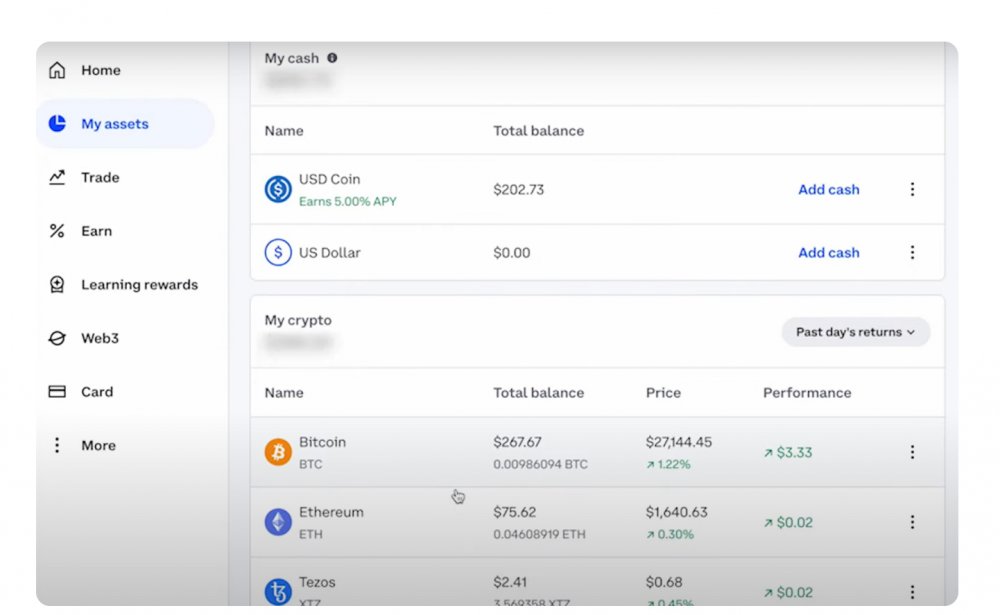This screenshot has height=615, width=1000.
Task: Open the Web3 section
Action: pyautogui.click(x=99, y=338)
